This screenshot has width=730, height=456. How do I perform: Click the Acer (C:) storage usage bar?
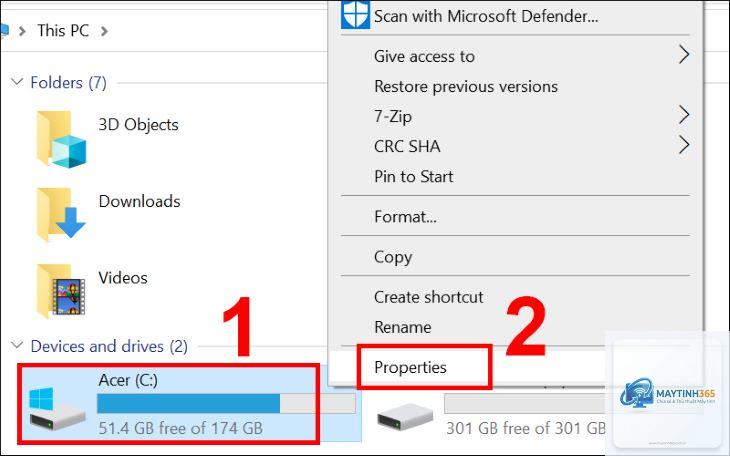[x=226, y=403]
